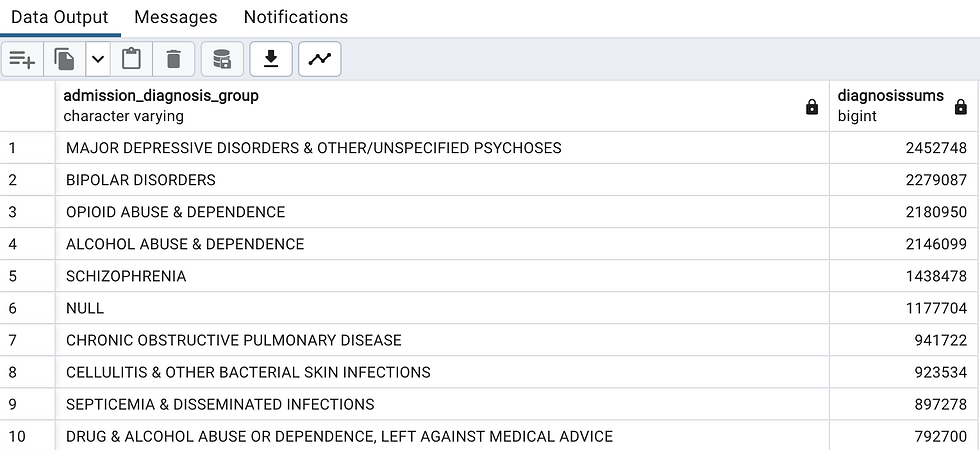980x450 pixels.
Task: Select the SCHIZOPHRENIA cell
Action: click(442, 276)
